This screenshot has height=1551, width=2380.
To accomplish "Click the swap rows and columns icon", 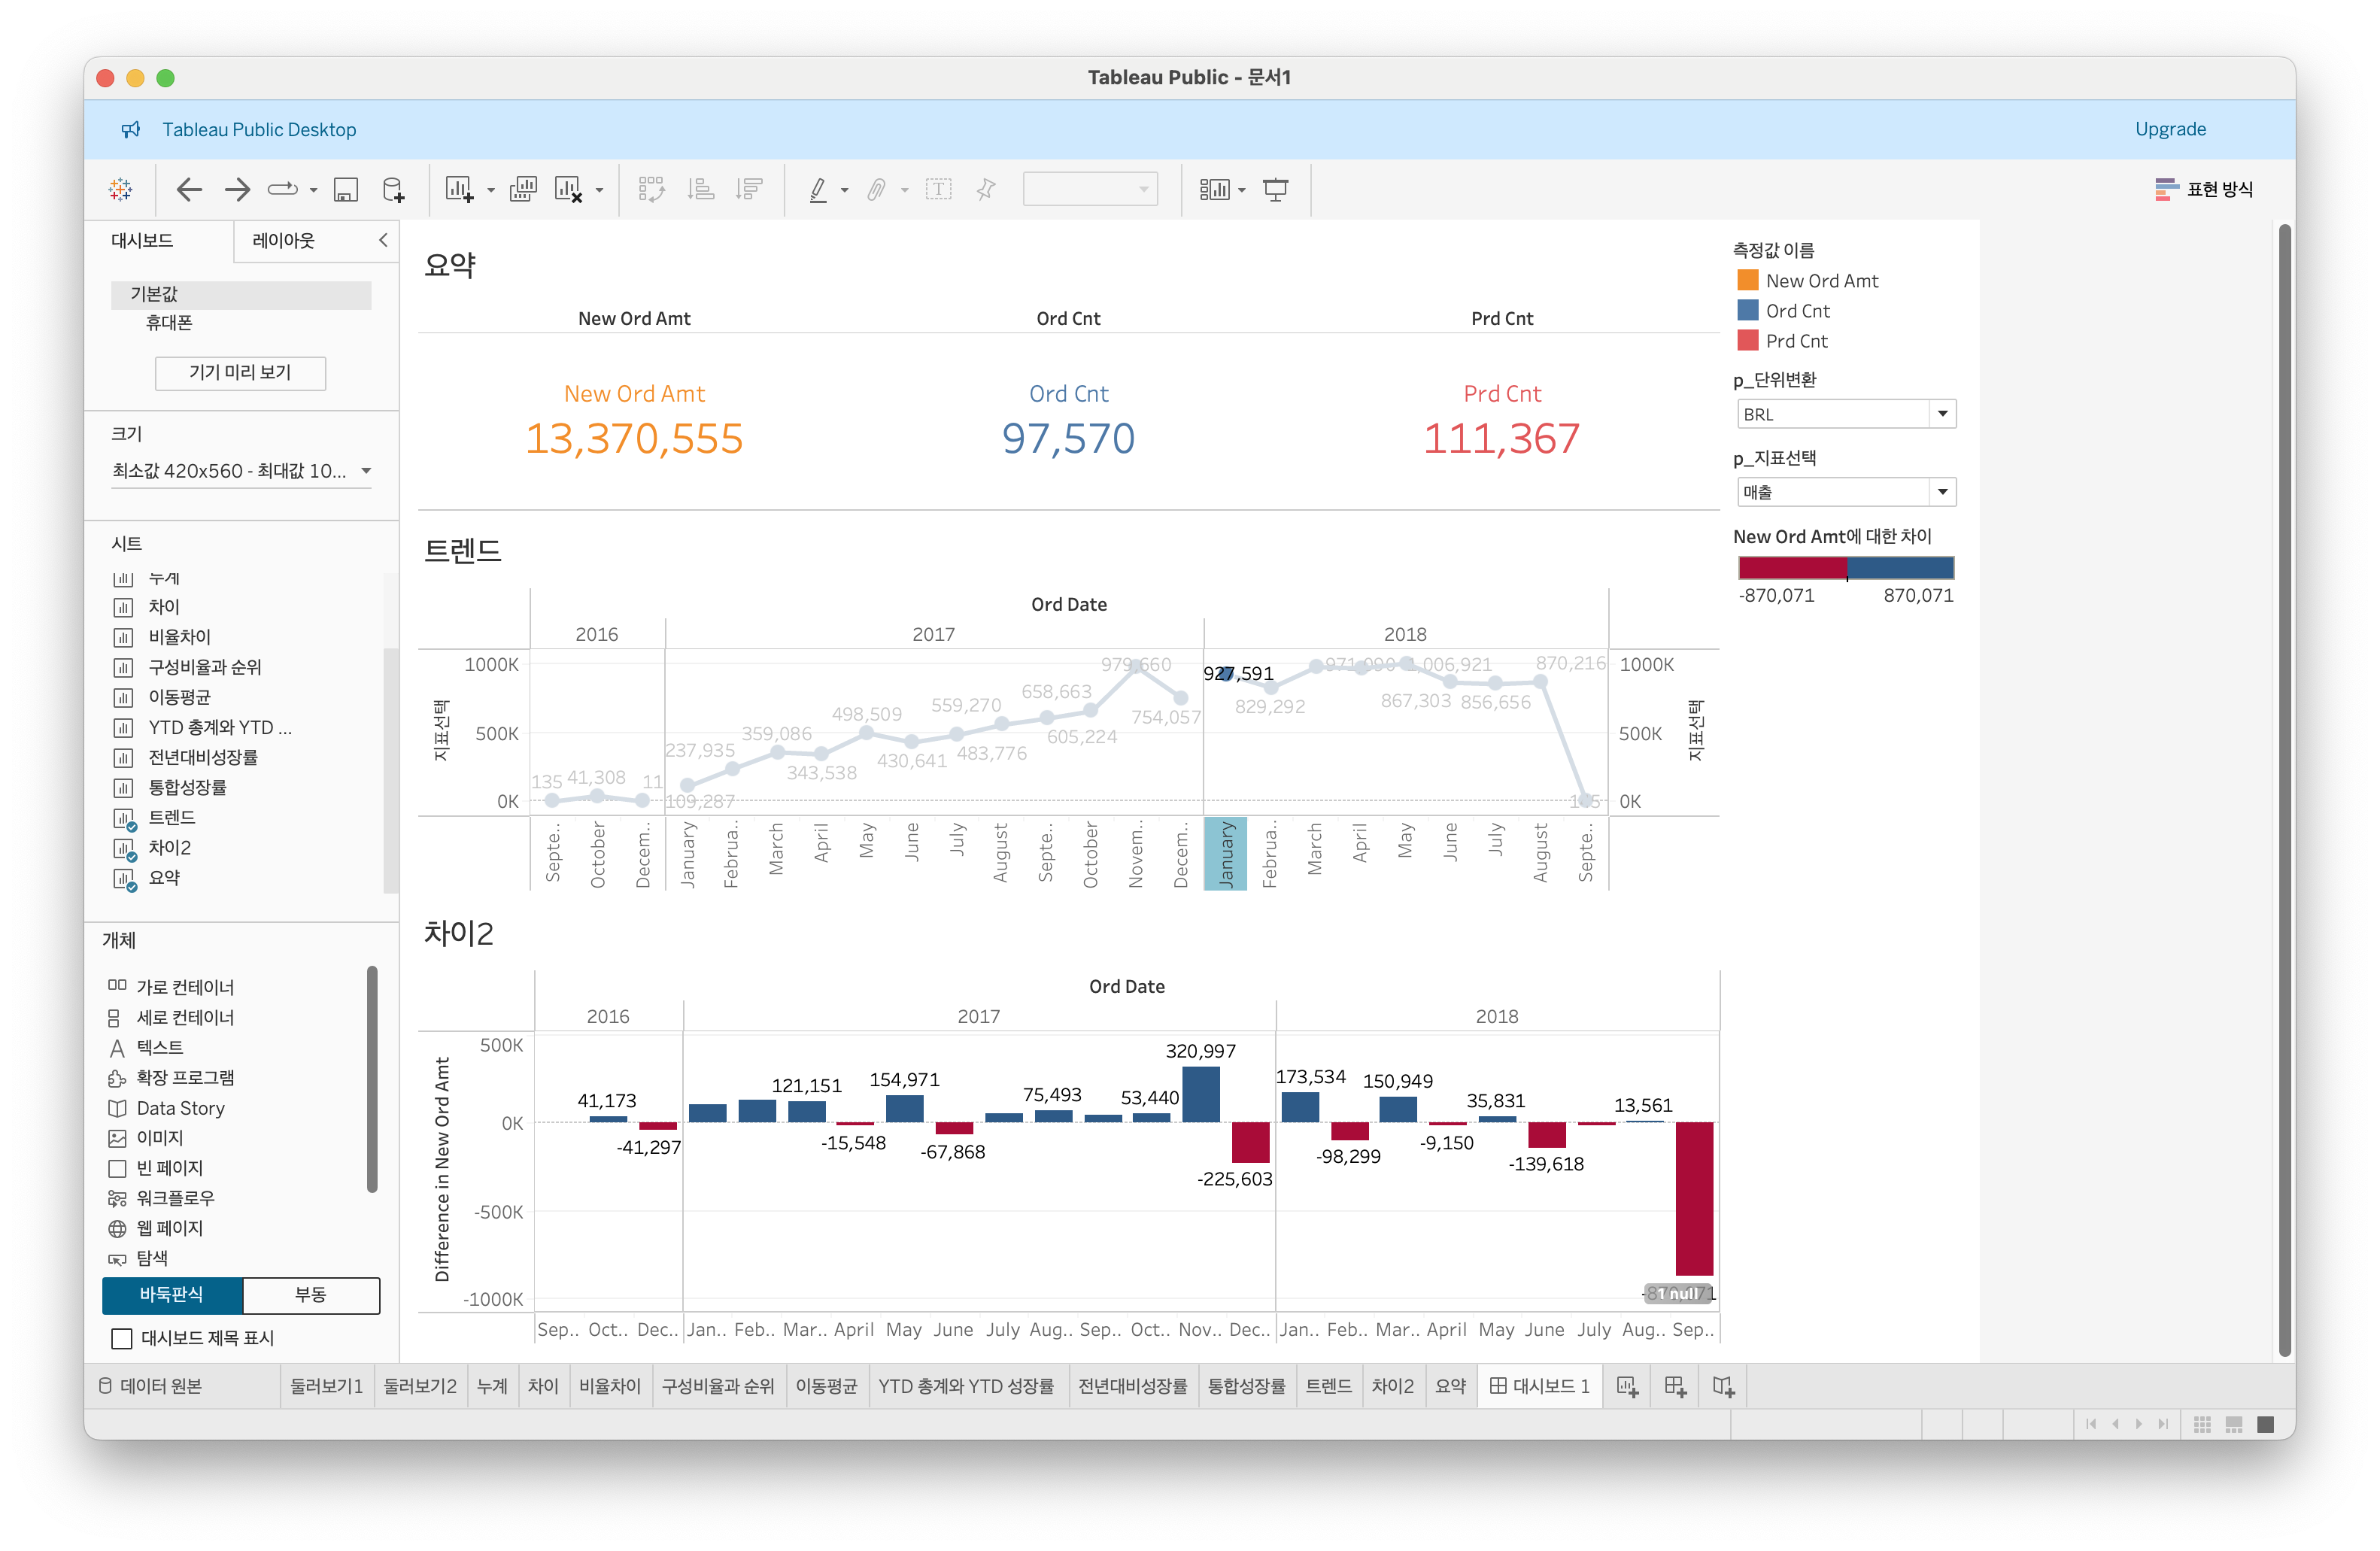I will [651, 189].
